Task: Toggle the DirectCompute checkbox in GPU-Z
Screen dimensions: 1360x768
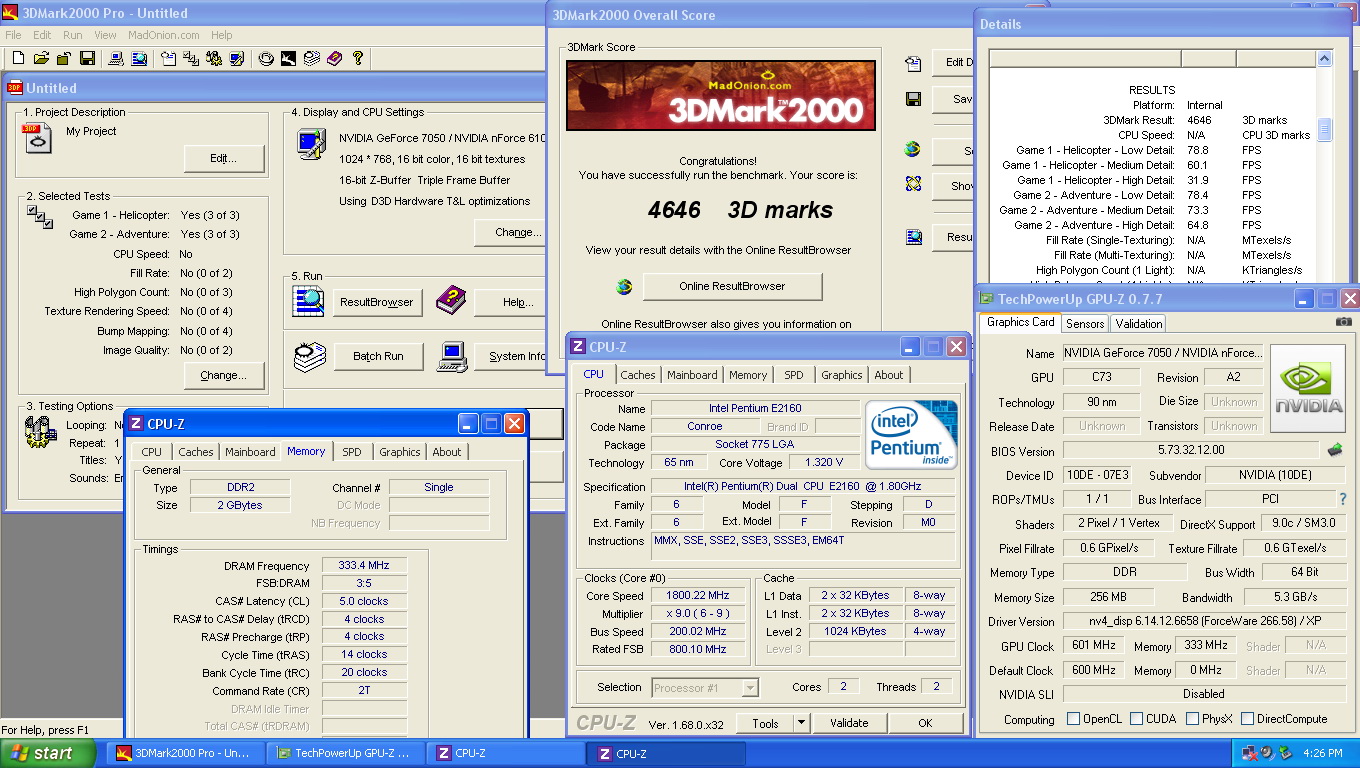Action: click(x=1247, y=719)
